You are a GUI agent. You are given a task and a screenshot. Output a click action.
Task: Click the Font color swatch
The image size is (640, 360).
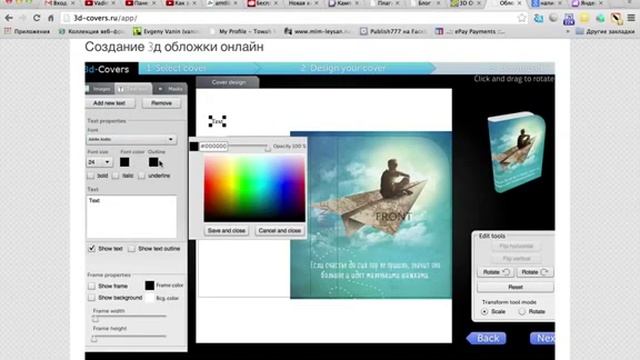pos(124,162)
